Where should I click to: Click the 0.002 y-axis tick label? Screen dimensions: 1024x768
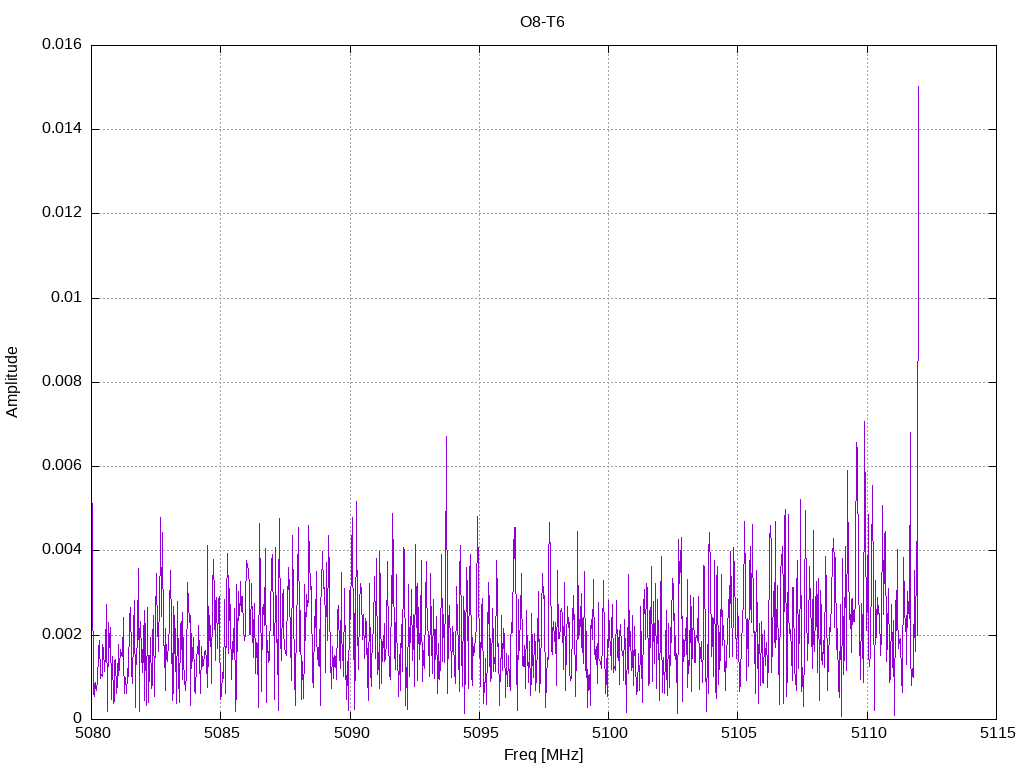(62, 634)
